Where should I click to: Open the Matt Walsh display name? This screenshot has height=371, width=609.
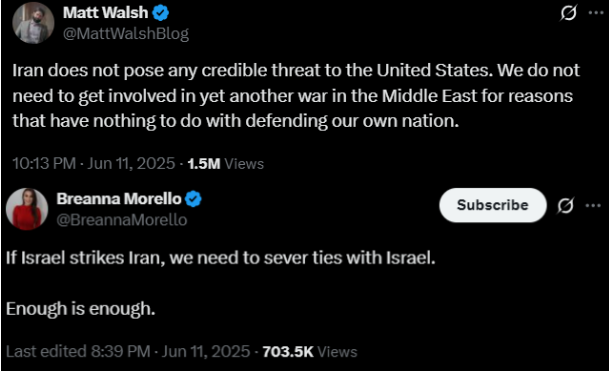tap(106, 13)
